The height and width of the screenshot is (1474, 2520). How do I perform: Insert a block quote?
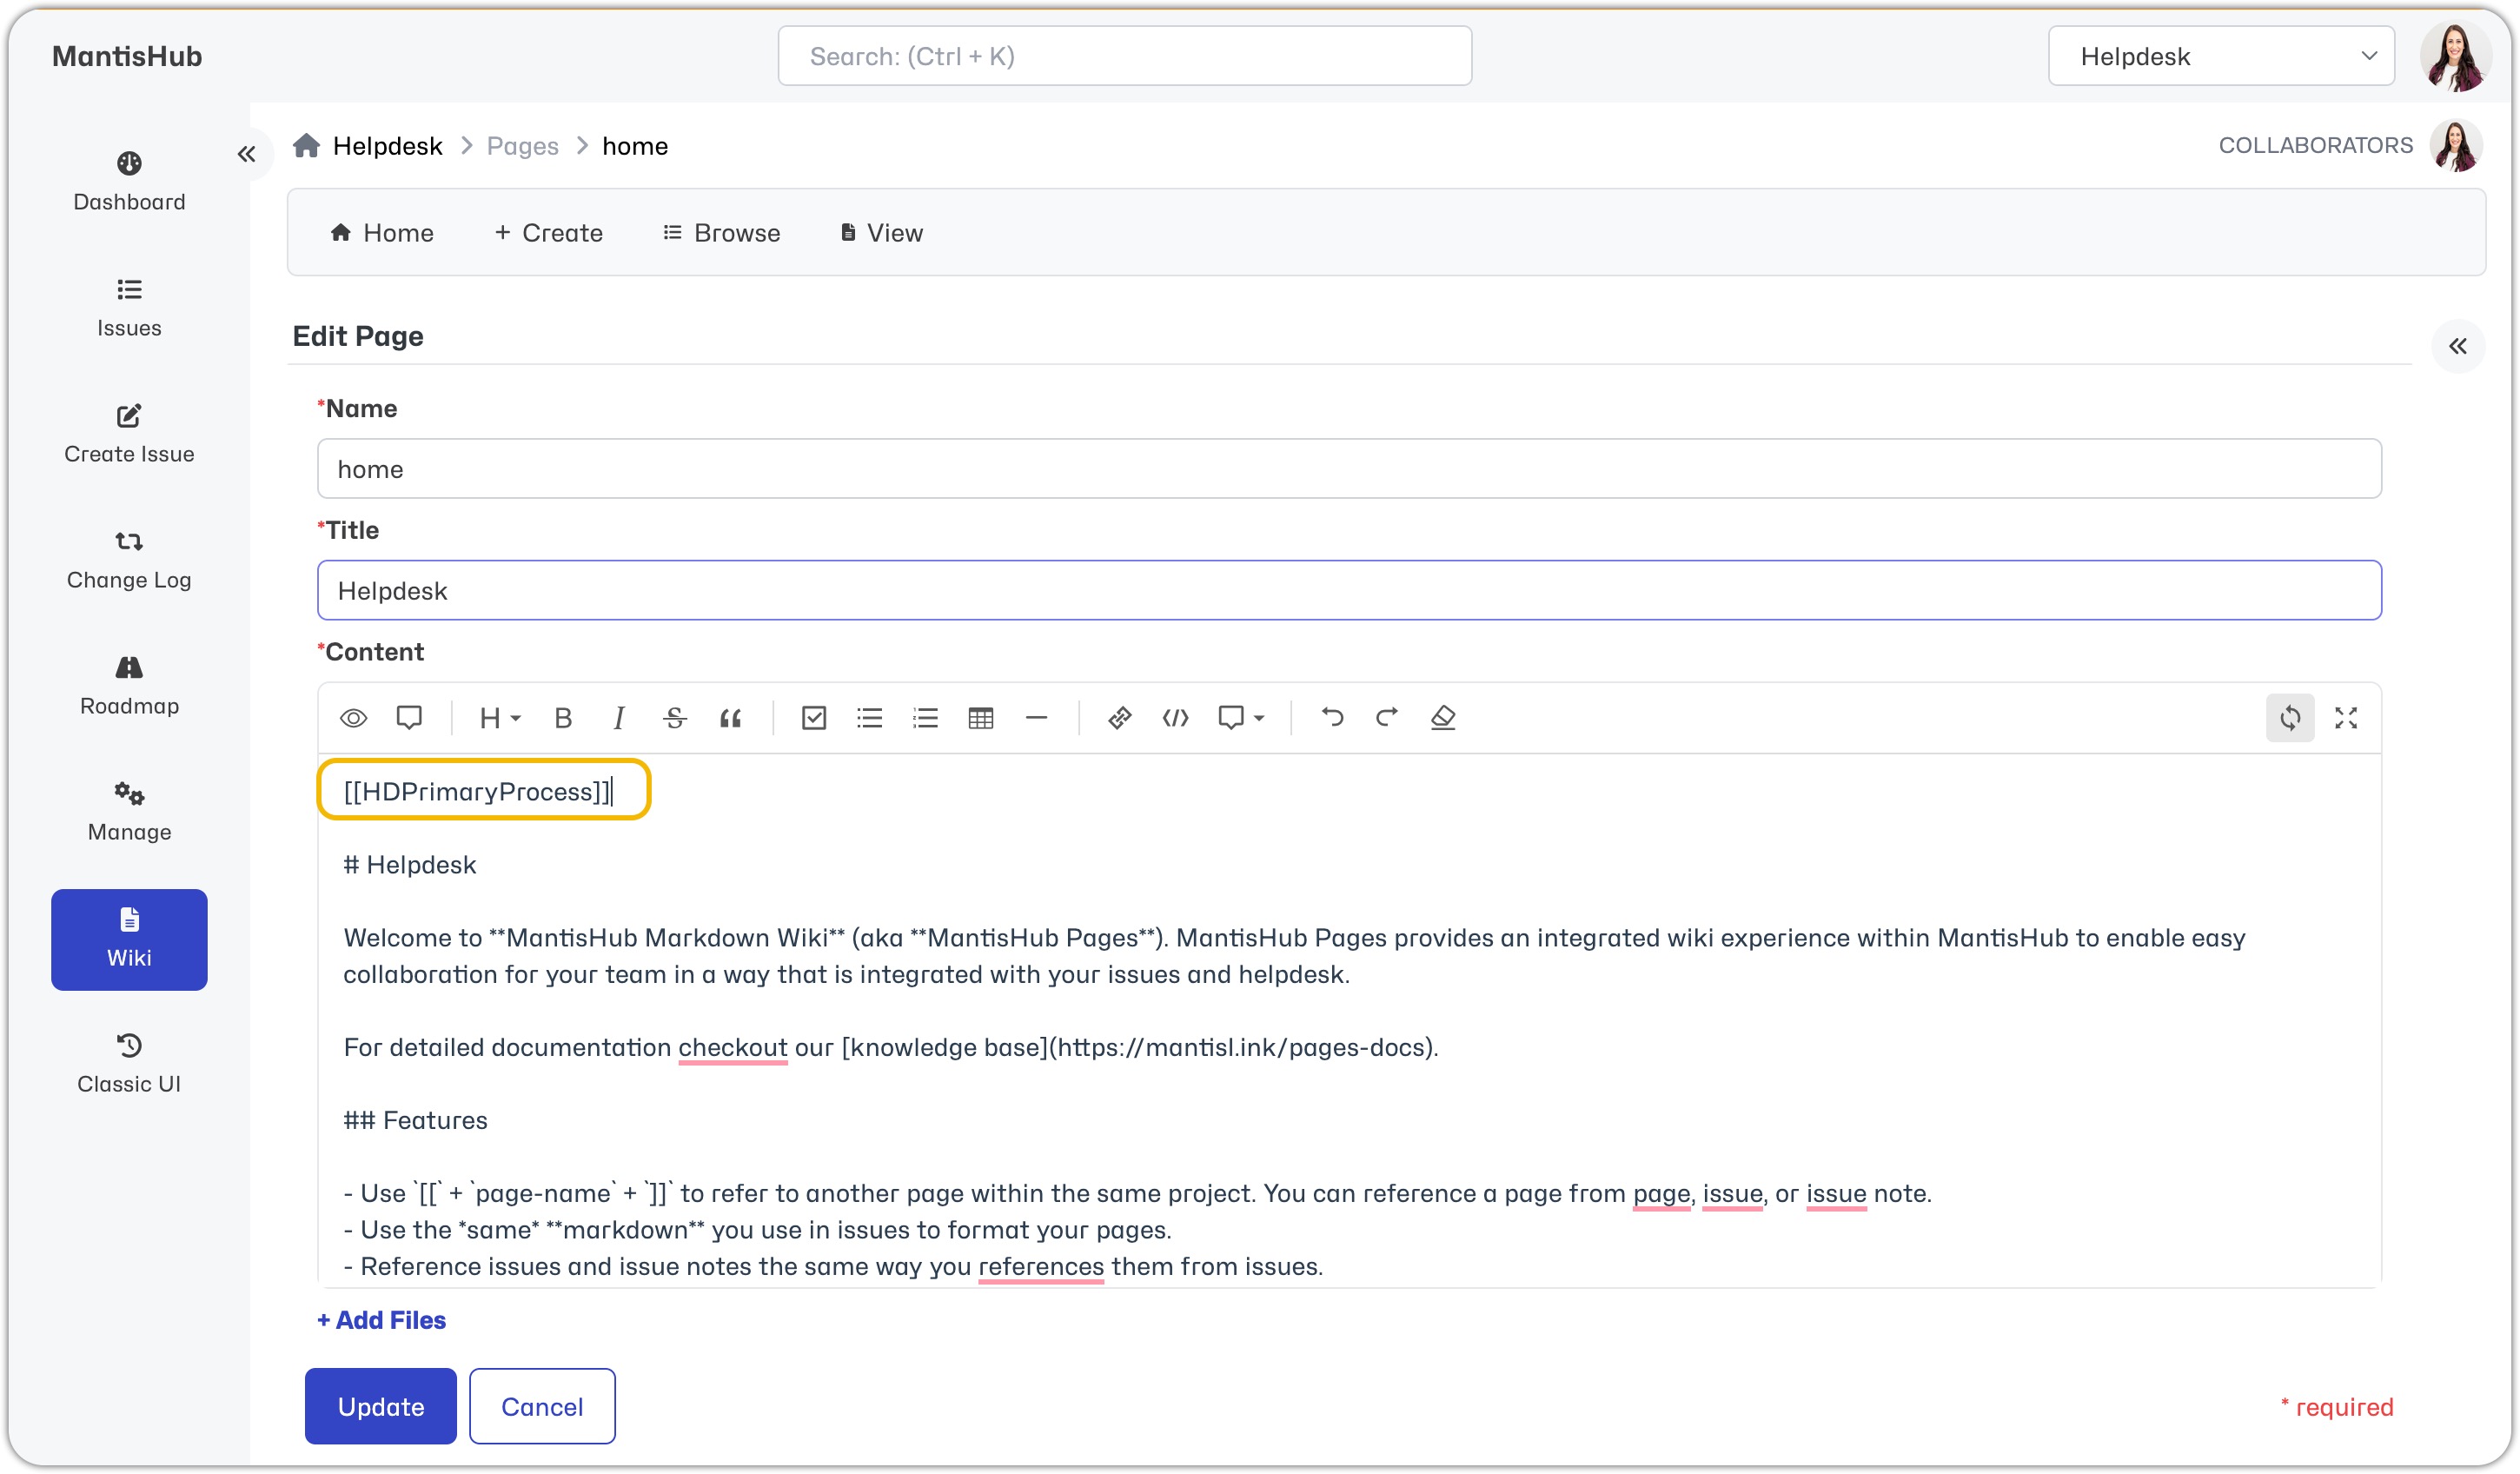point(731,718)
